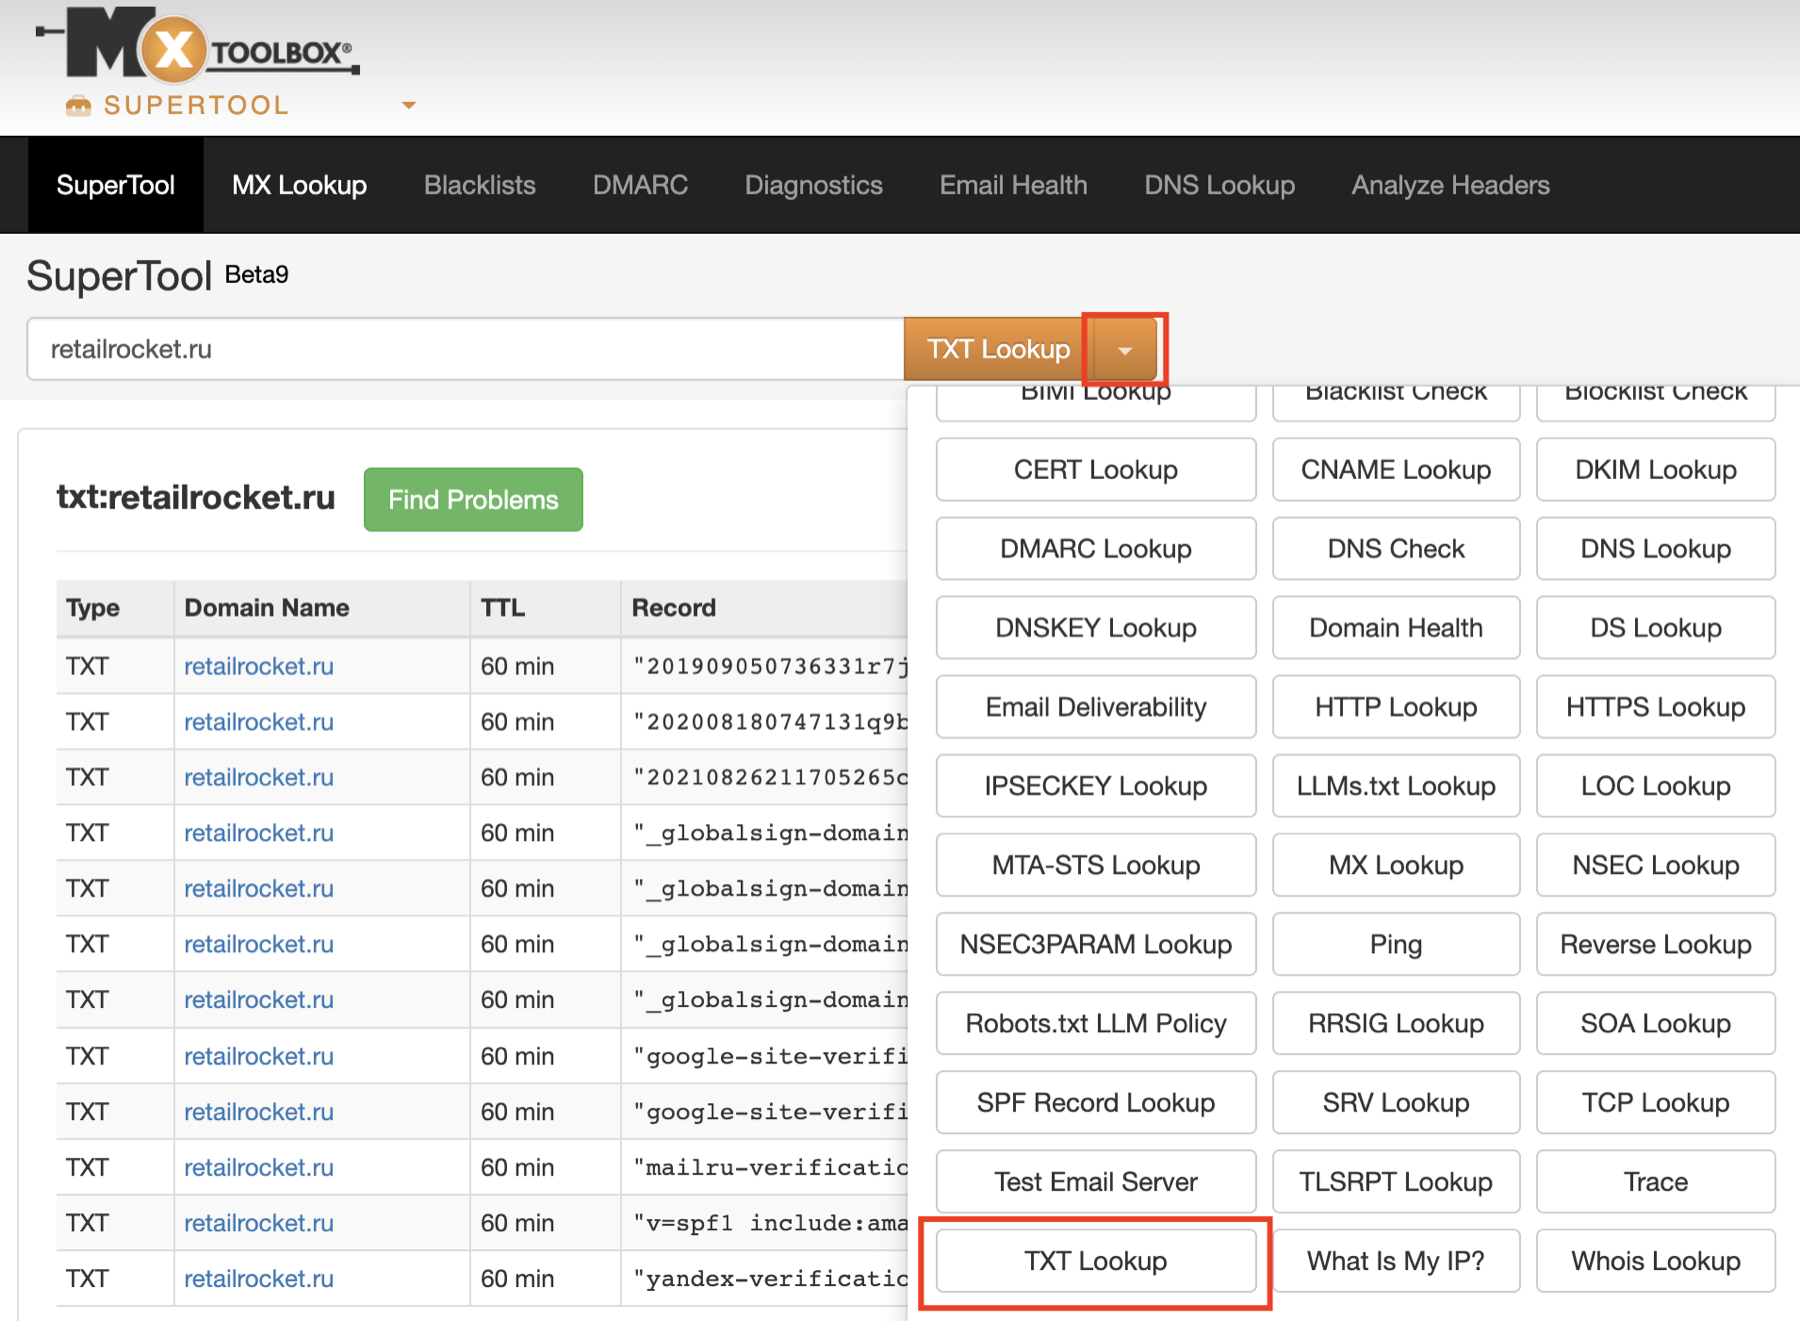Choose DNS Check option
The height and width of the screenshot is (1321, 1800).
(1396, 549)
